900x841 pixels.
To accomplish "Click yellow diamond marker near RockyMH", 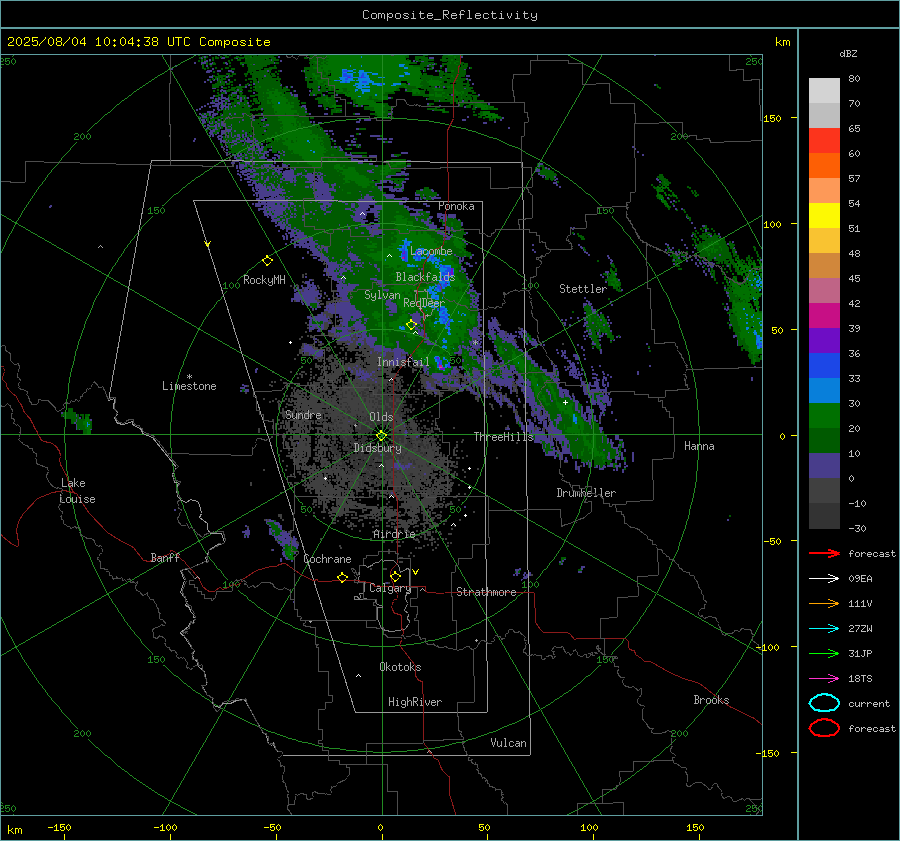I will coord(267,261).
